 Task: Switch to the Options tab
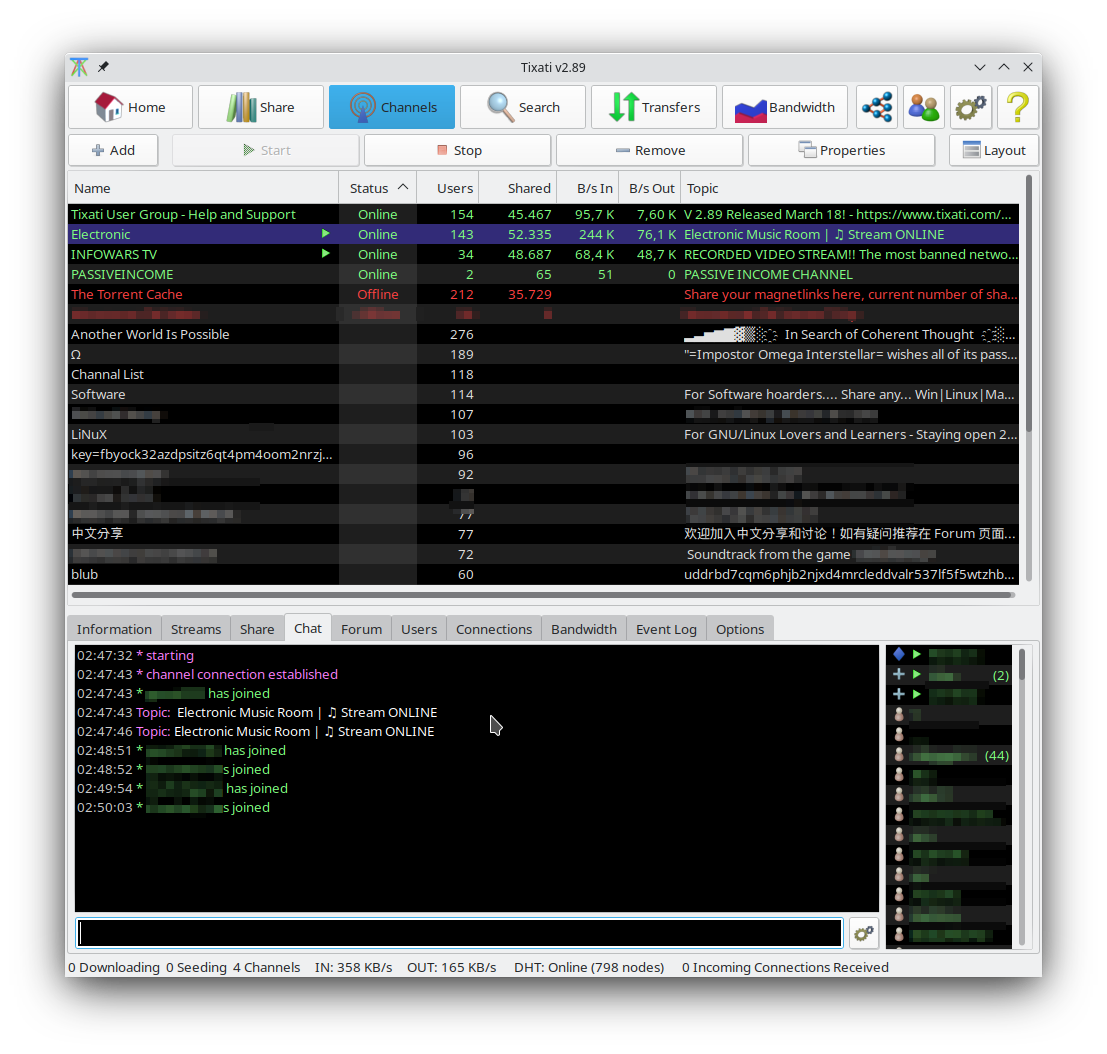coord(740,629)
